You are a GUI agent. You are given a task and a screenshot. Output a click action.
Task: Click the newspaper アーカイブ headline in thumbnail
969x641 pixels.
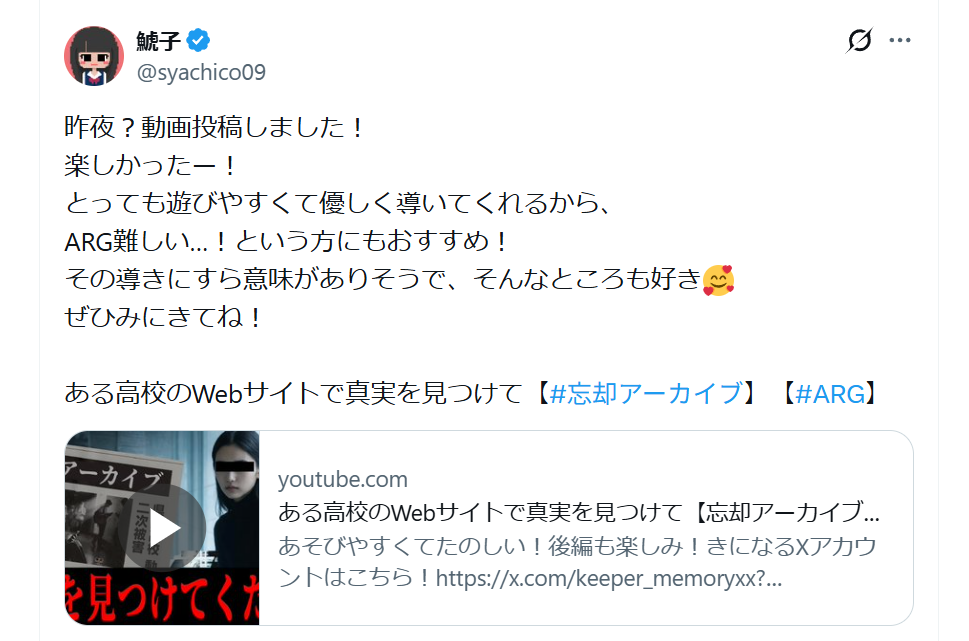(116, 476)
